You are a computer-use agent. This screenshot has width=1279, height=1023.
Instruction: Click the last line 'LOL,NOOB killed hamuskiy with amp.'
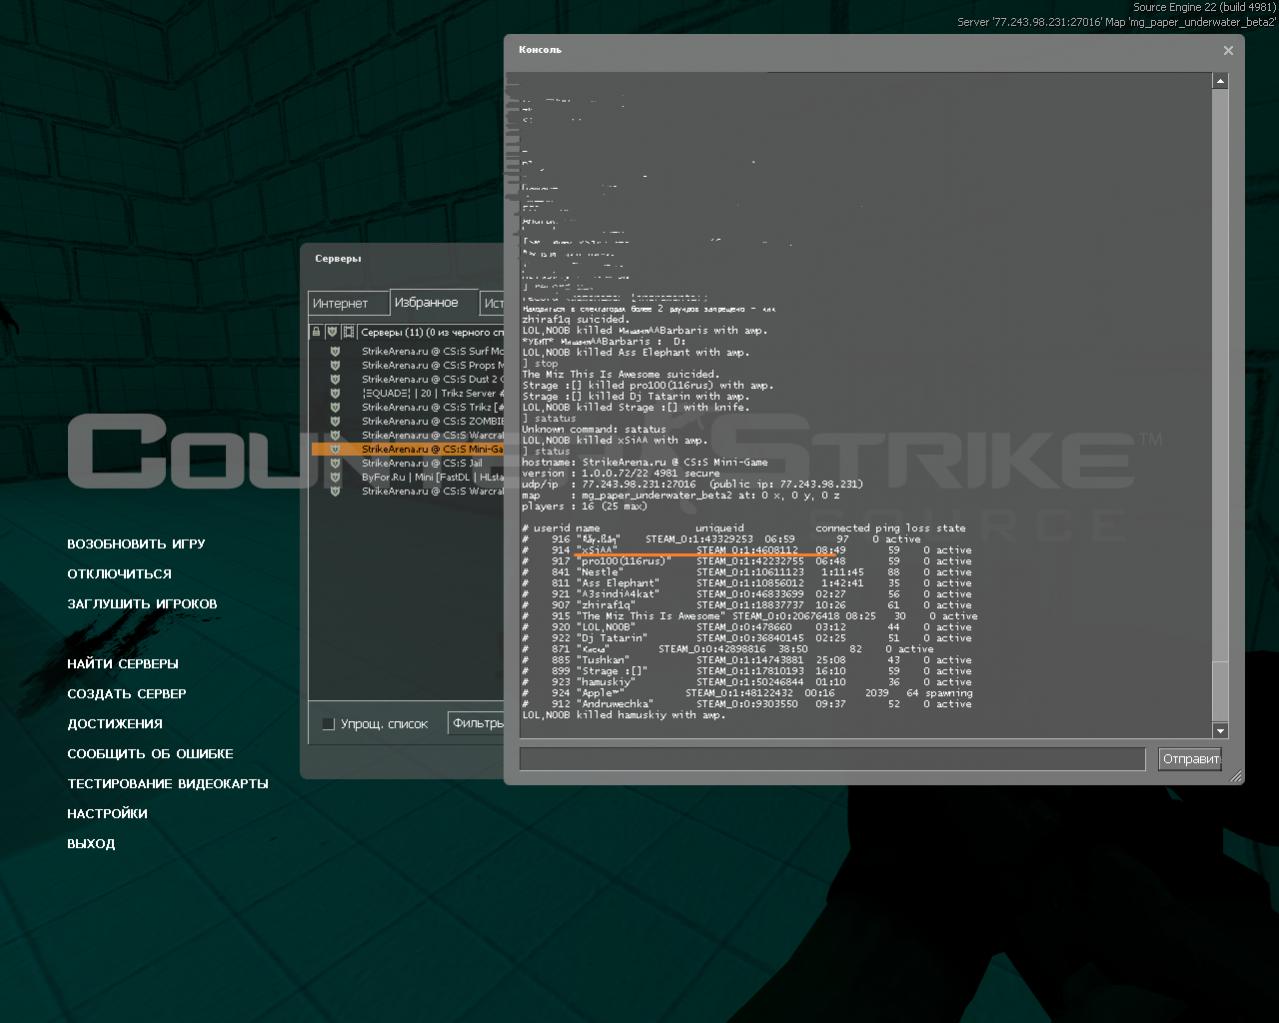[624, 715]
